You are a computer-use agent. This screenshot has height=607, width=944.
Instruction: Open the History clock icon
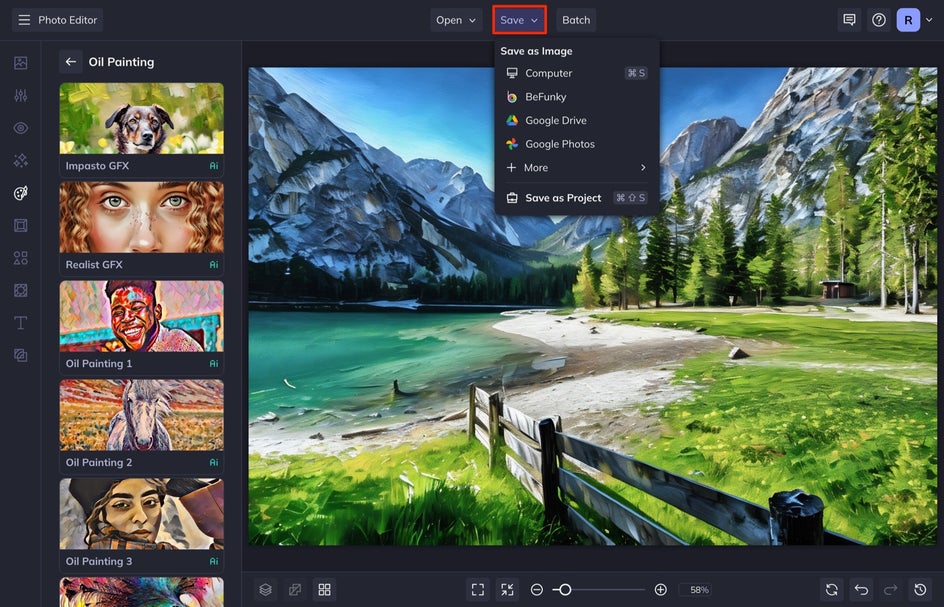[921, 590]
